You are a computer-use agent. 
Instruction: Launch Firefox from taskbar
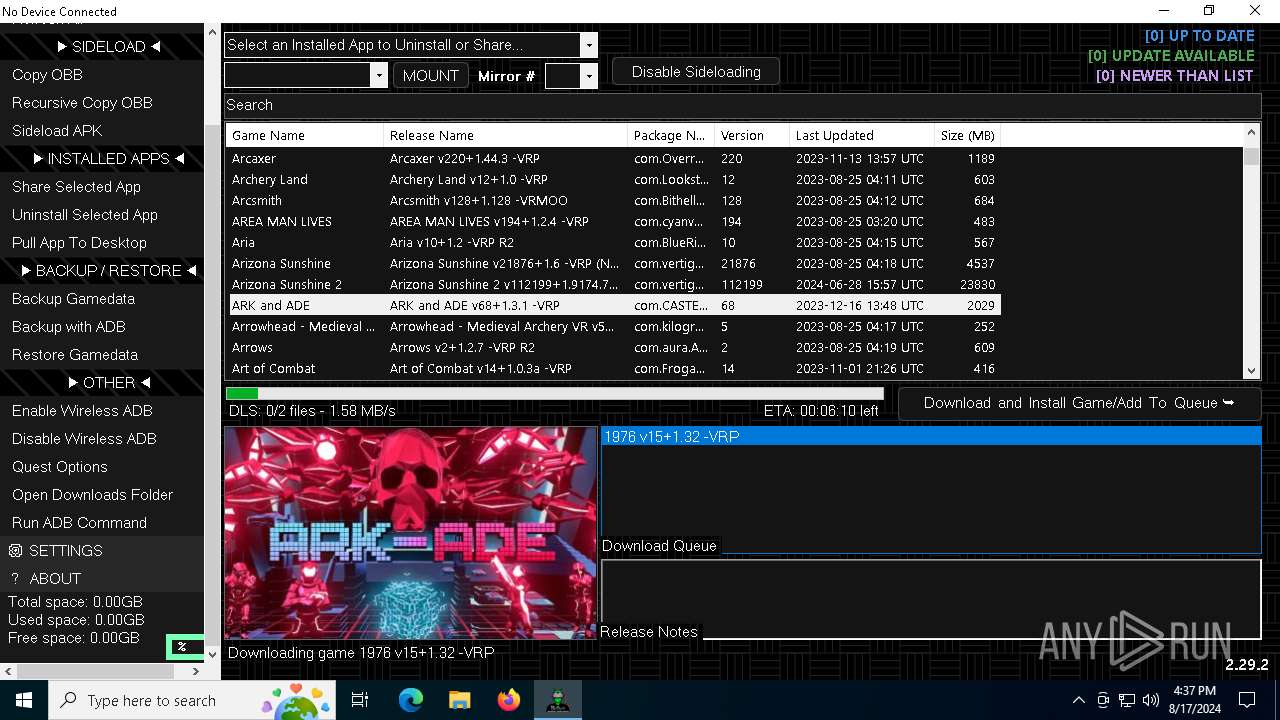[x=509, y=700]
